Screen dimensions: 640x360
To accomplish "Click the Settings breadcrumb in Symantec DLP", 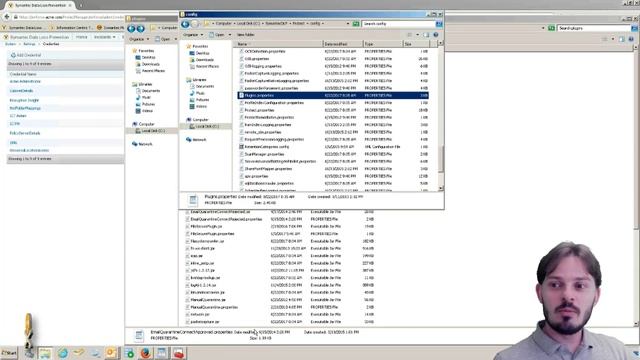I will point(29,44).
